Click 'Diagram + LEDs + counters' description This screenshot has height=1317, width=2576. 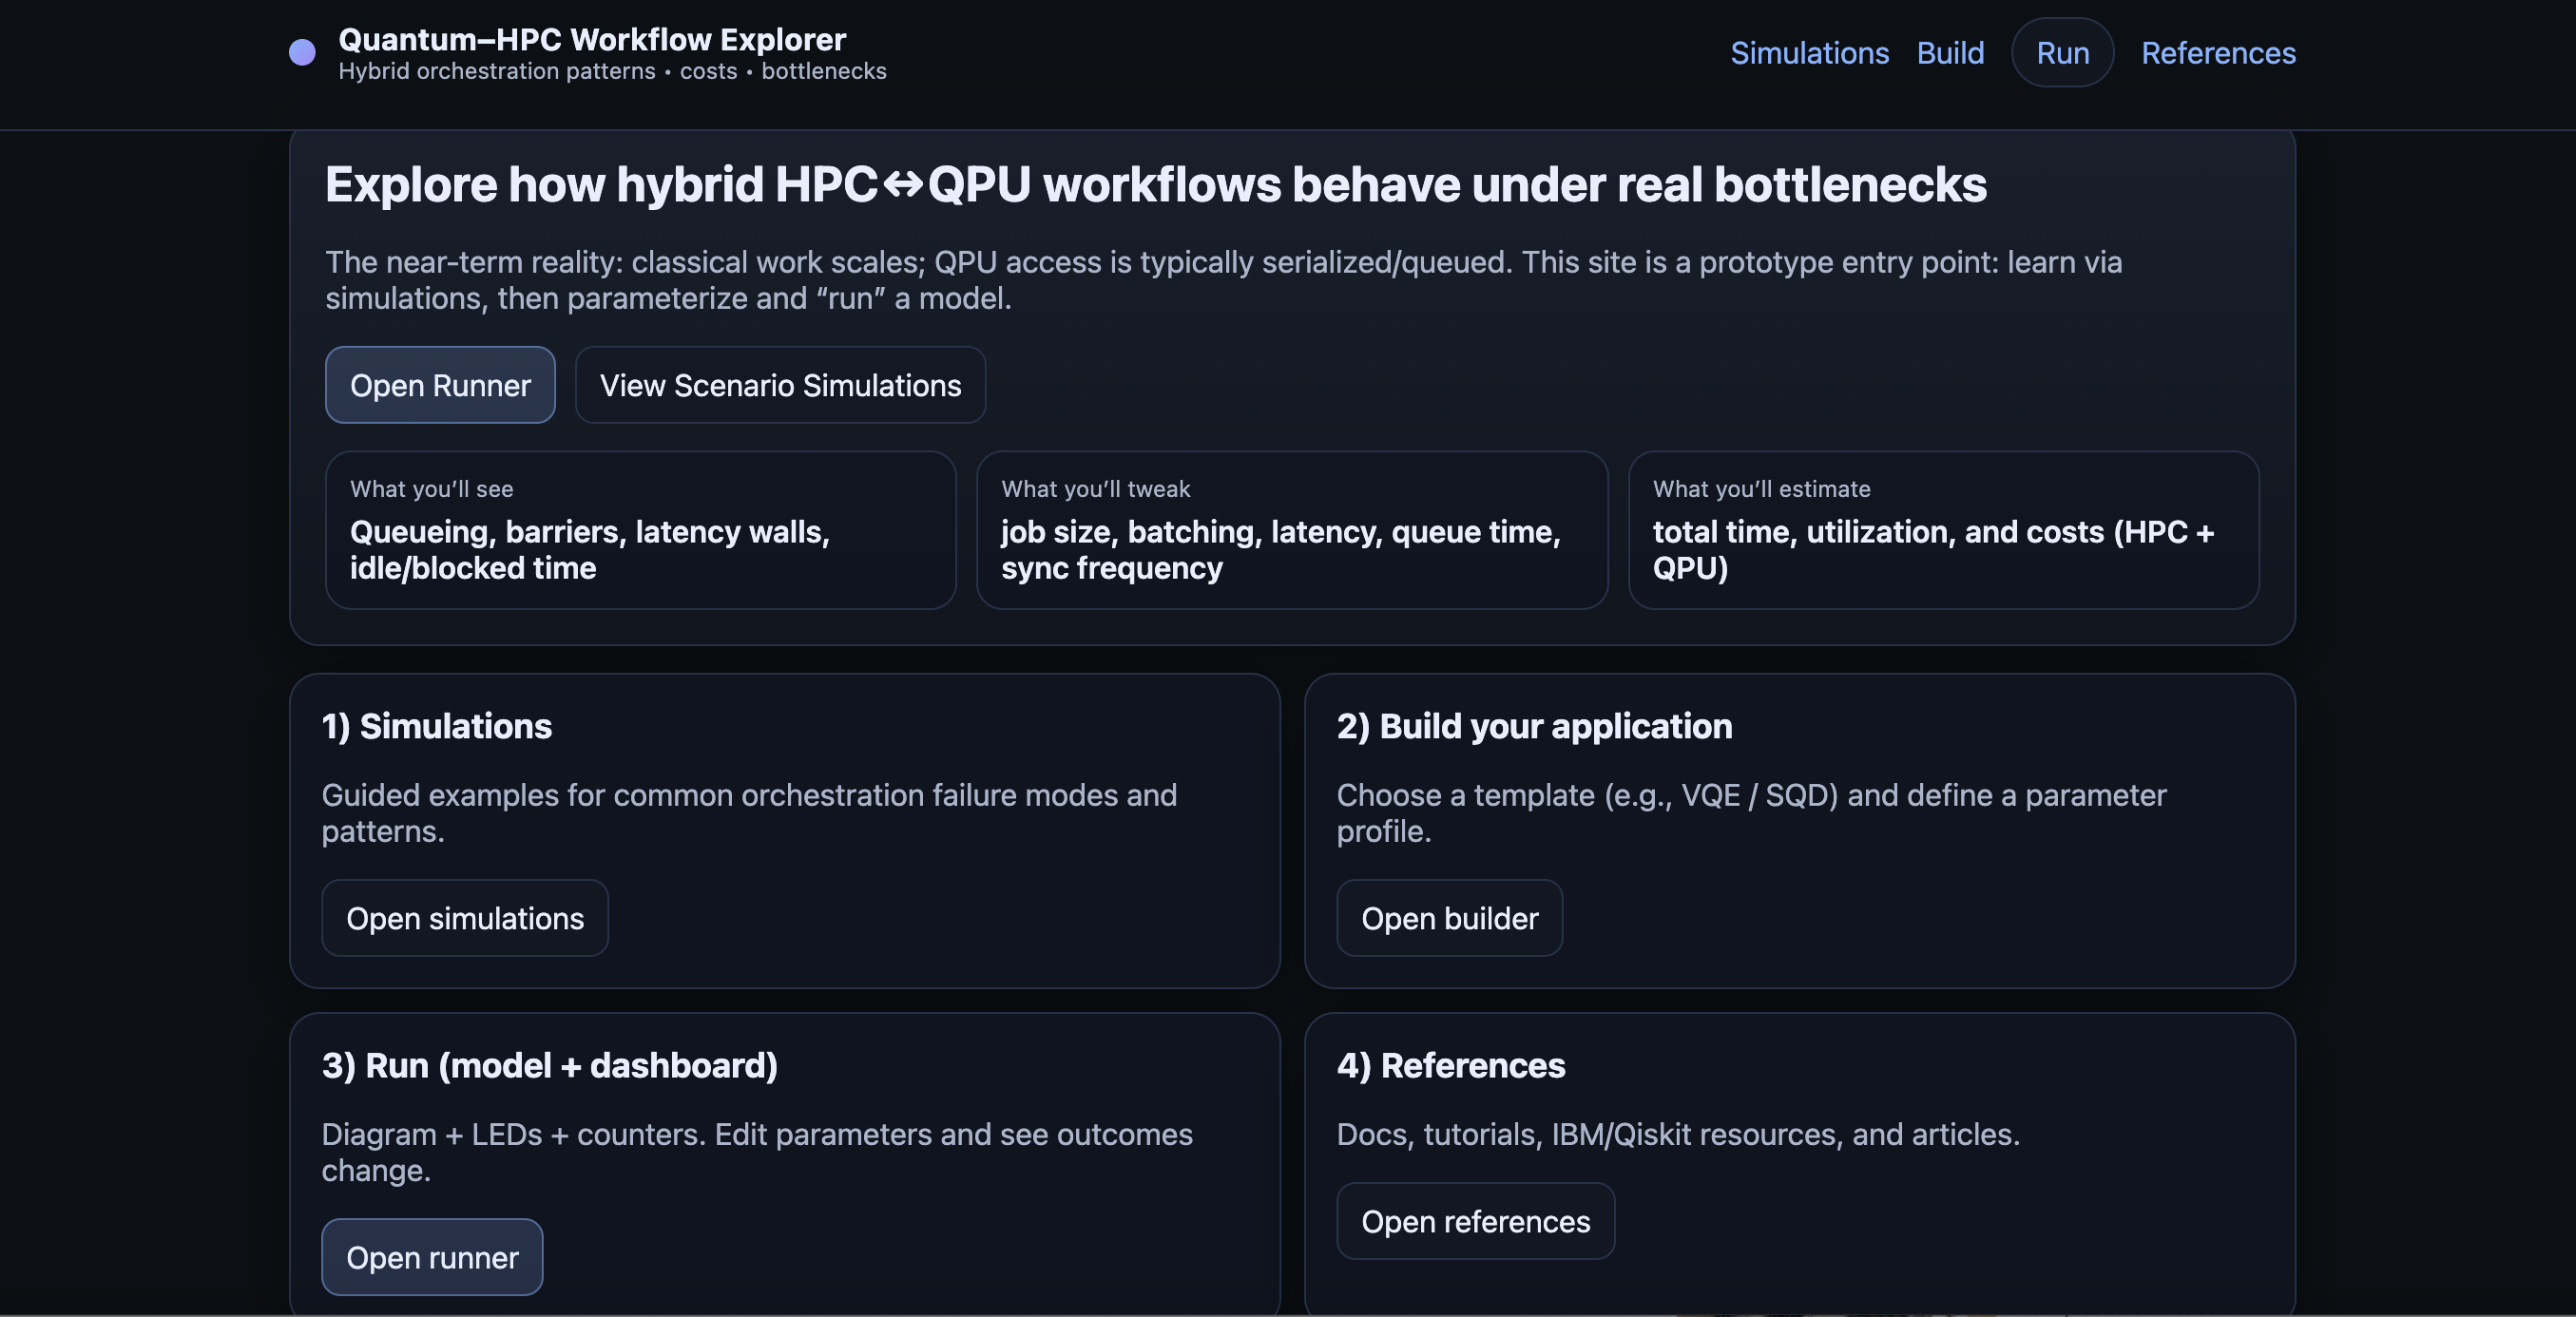pyautogui.click(x=757, y=1152)
